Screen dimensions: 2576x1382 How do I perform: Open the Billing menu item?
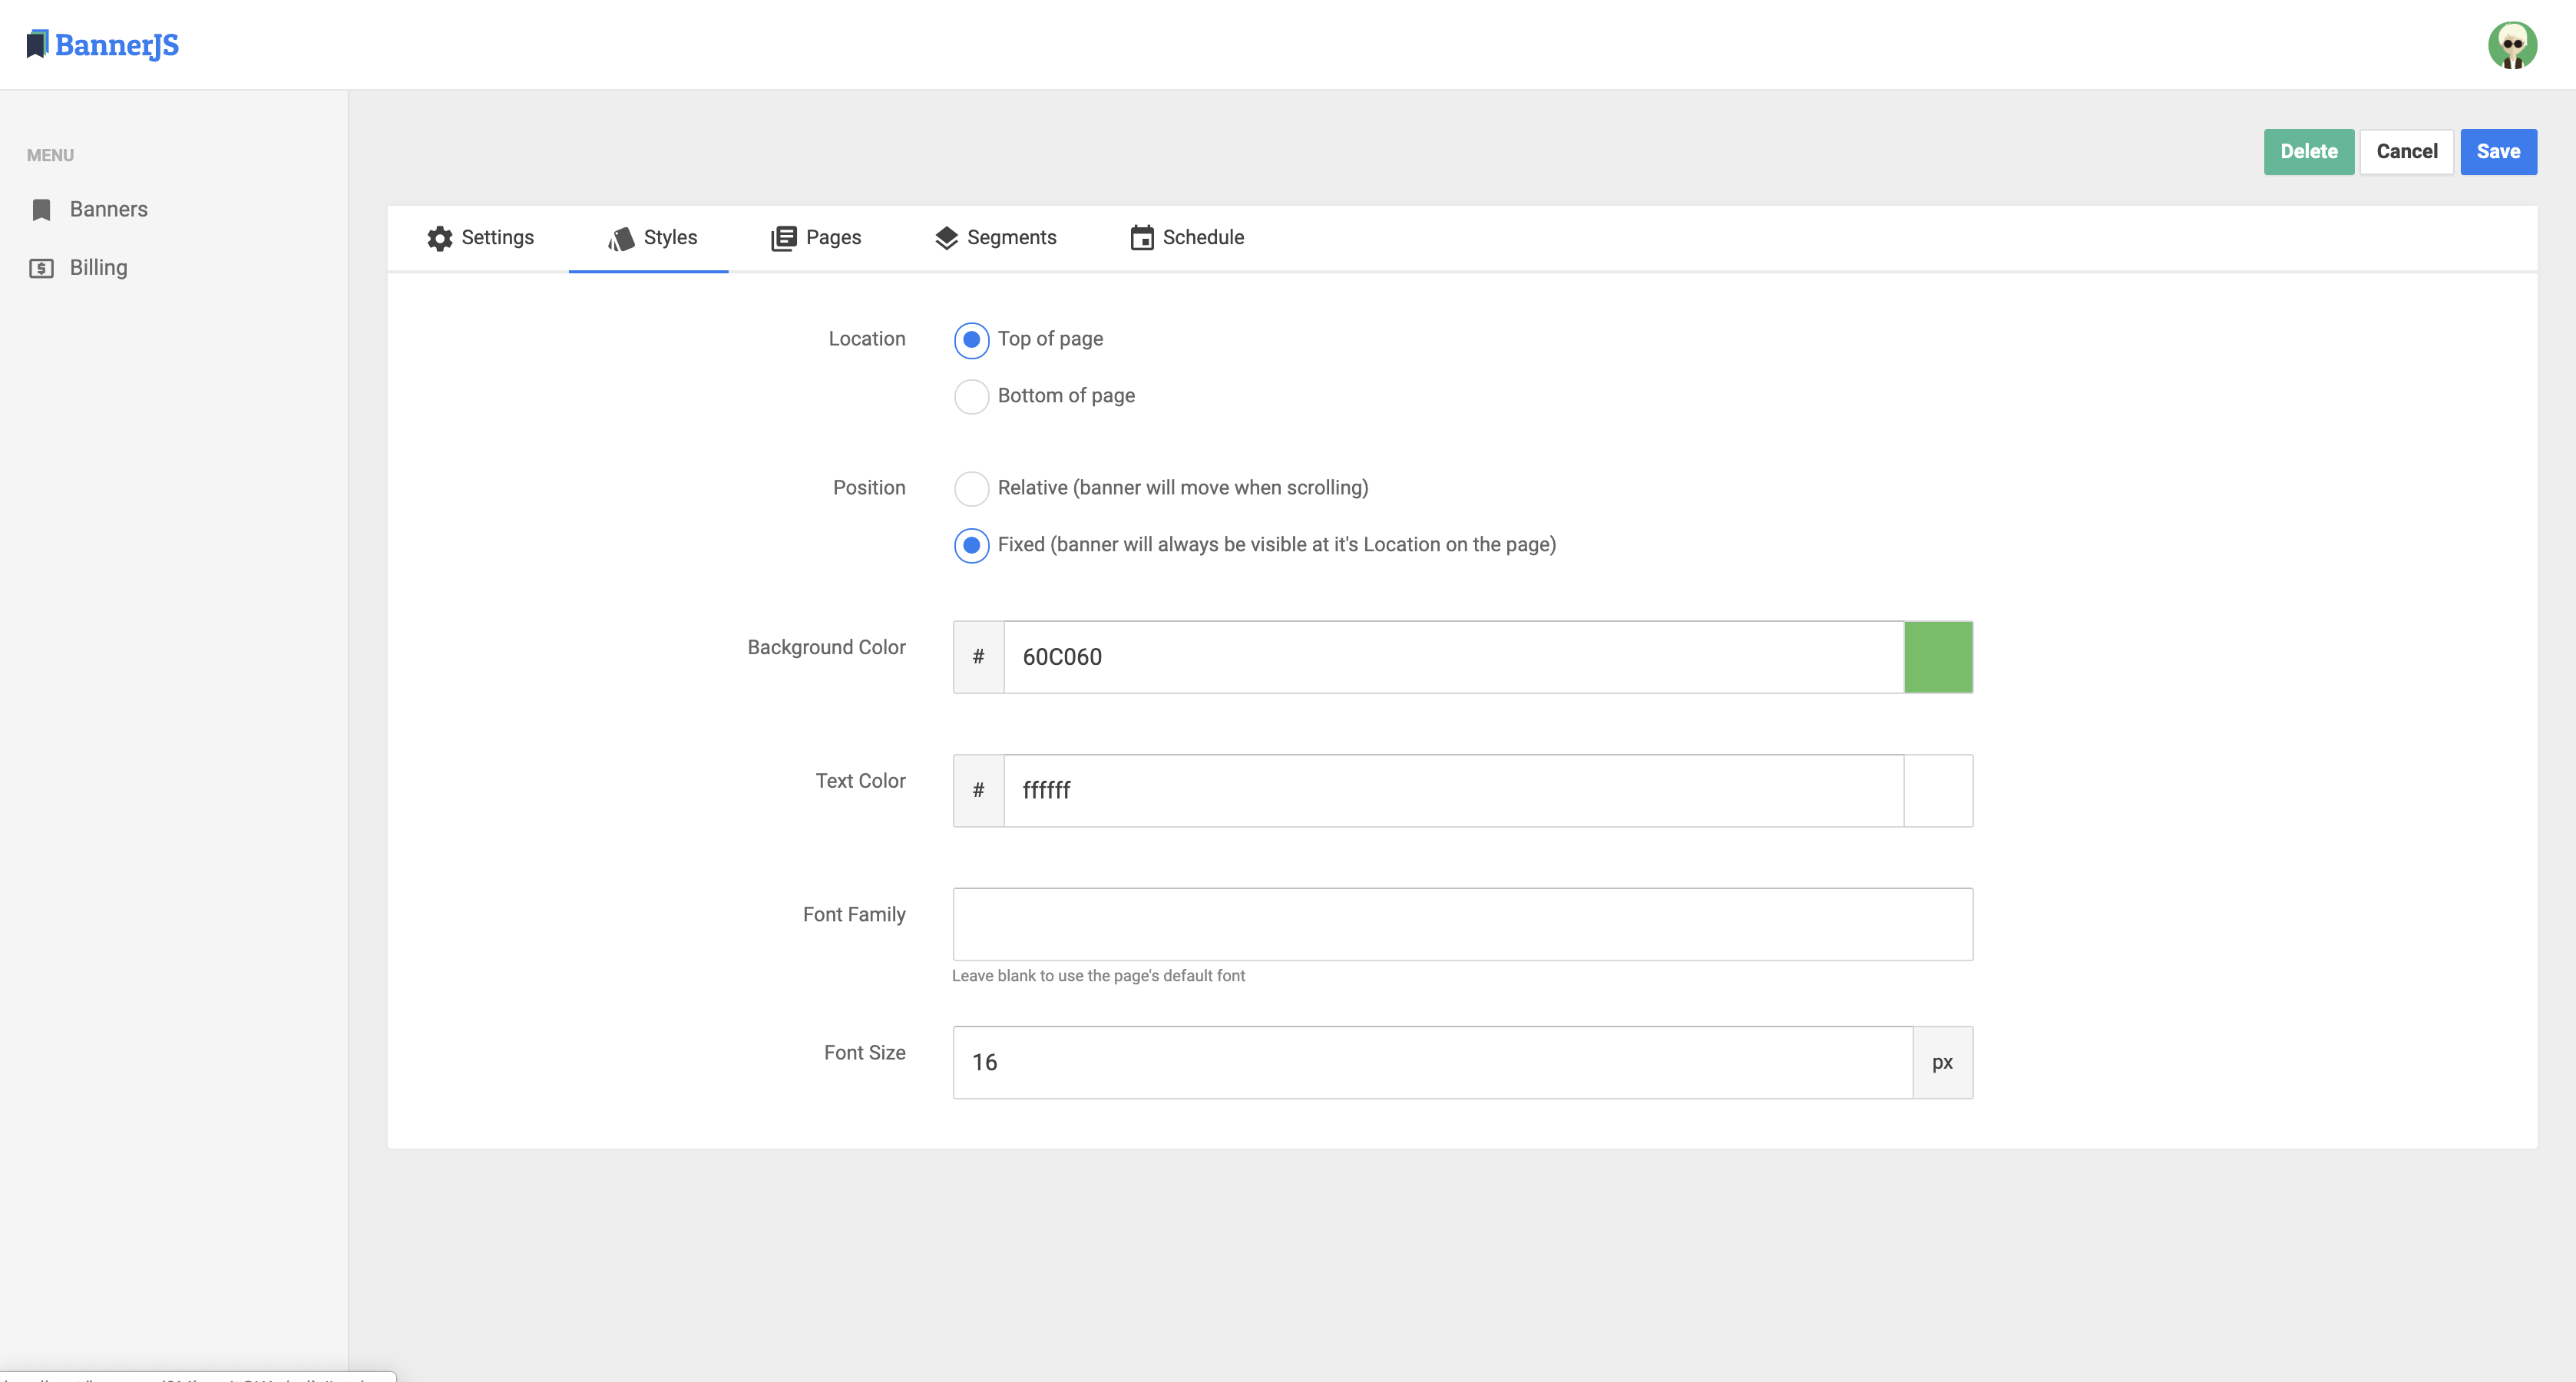98,268
